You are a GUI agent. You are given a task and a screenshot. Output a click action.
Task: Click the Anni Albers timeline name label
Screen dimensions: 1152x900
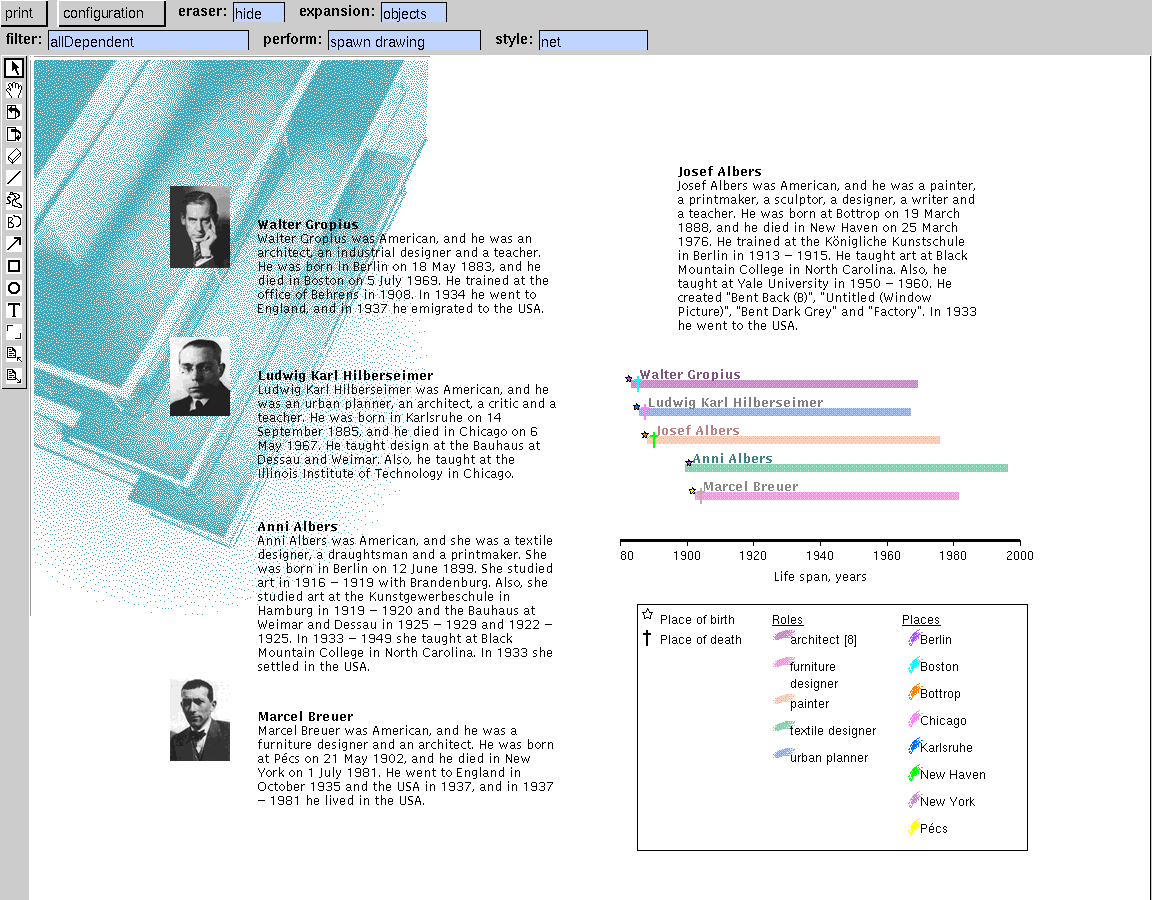[x=732, y=458]
